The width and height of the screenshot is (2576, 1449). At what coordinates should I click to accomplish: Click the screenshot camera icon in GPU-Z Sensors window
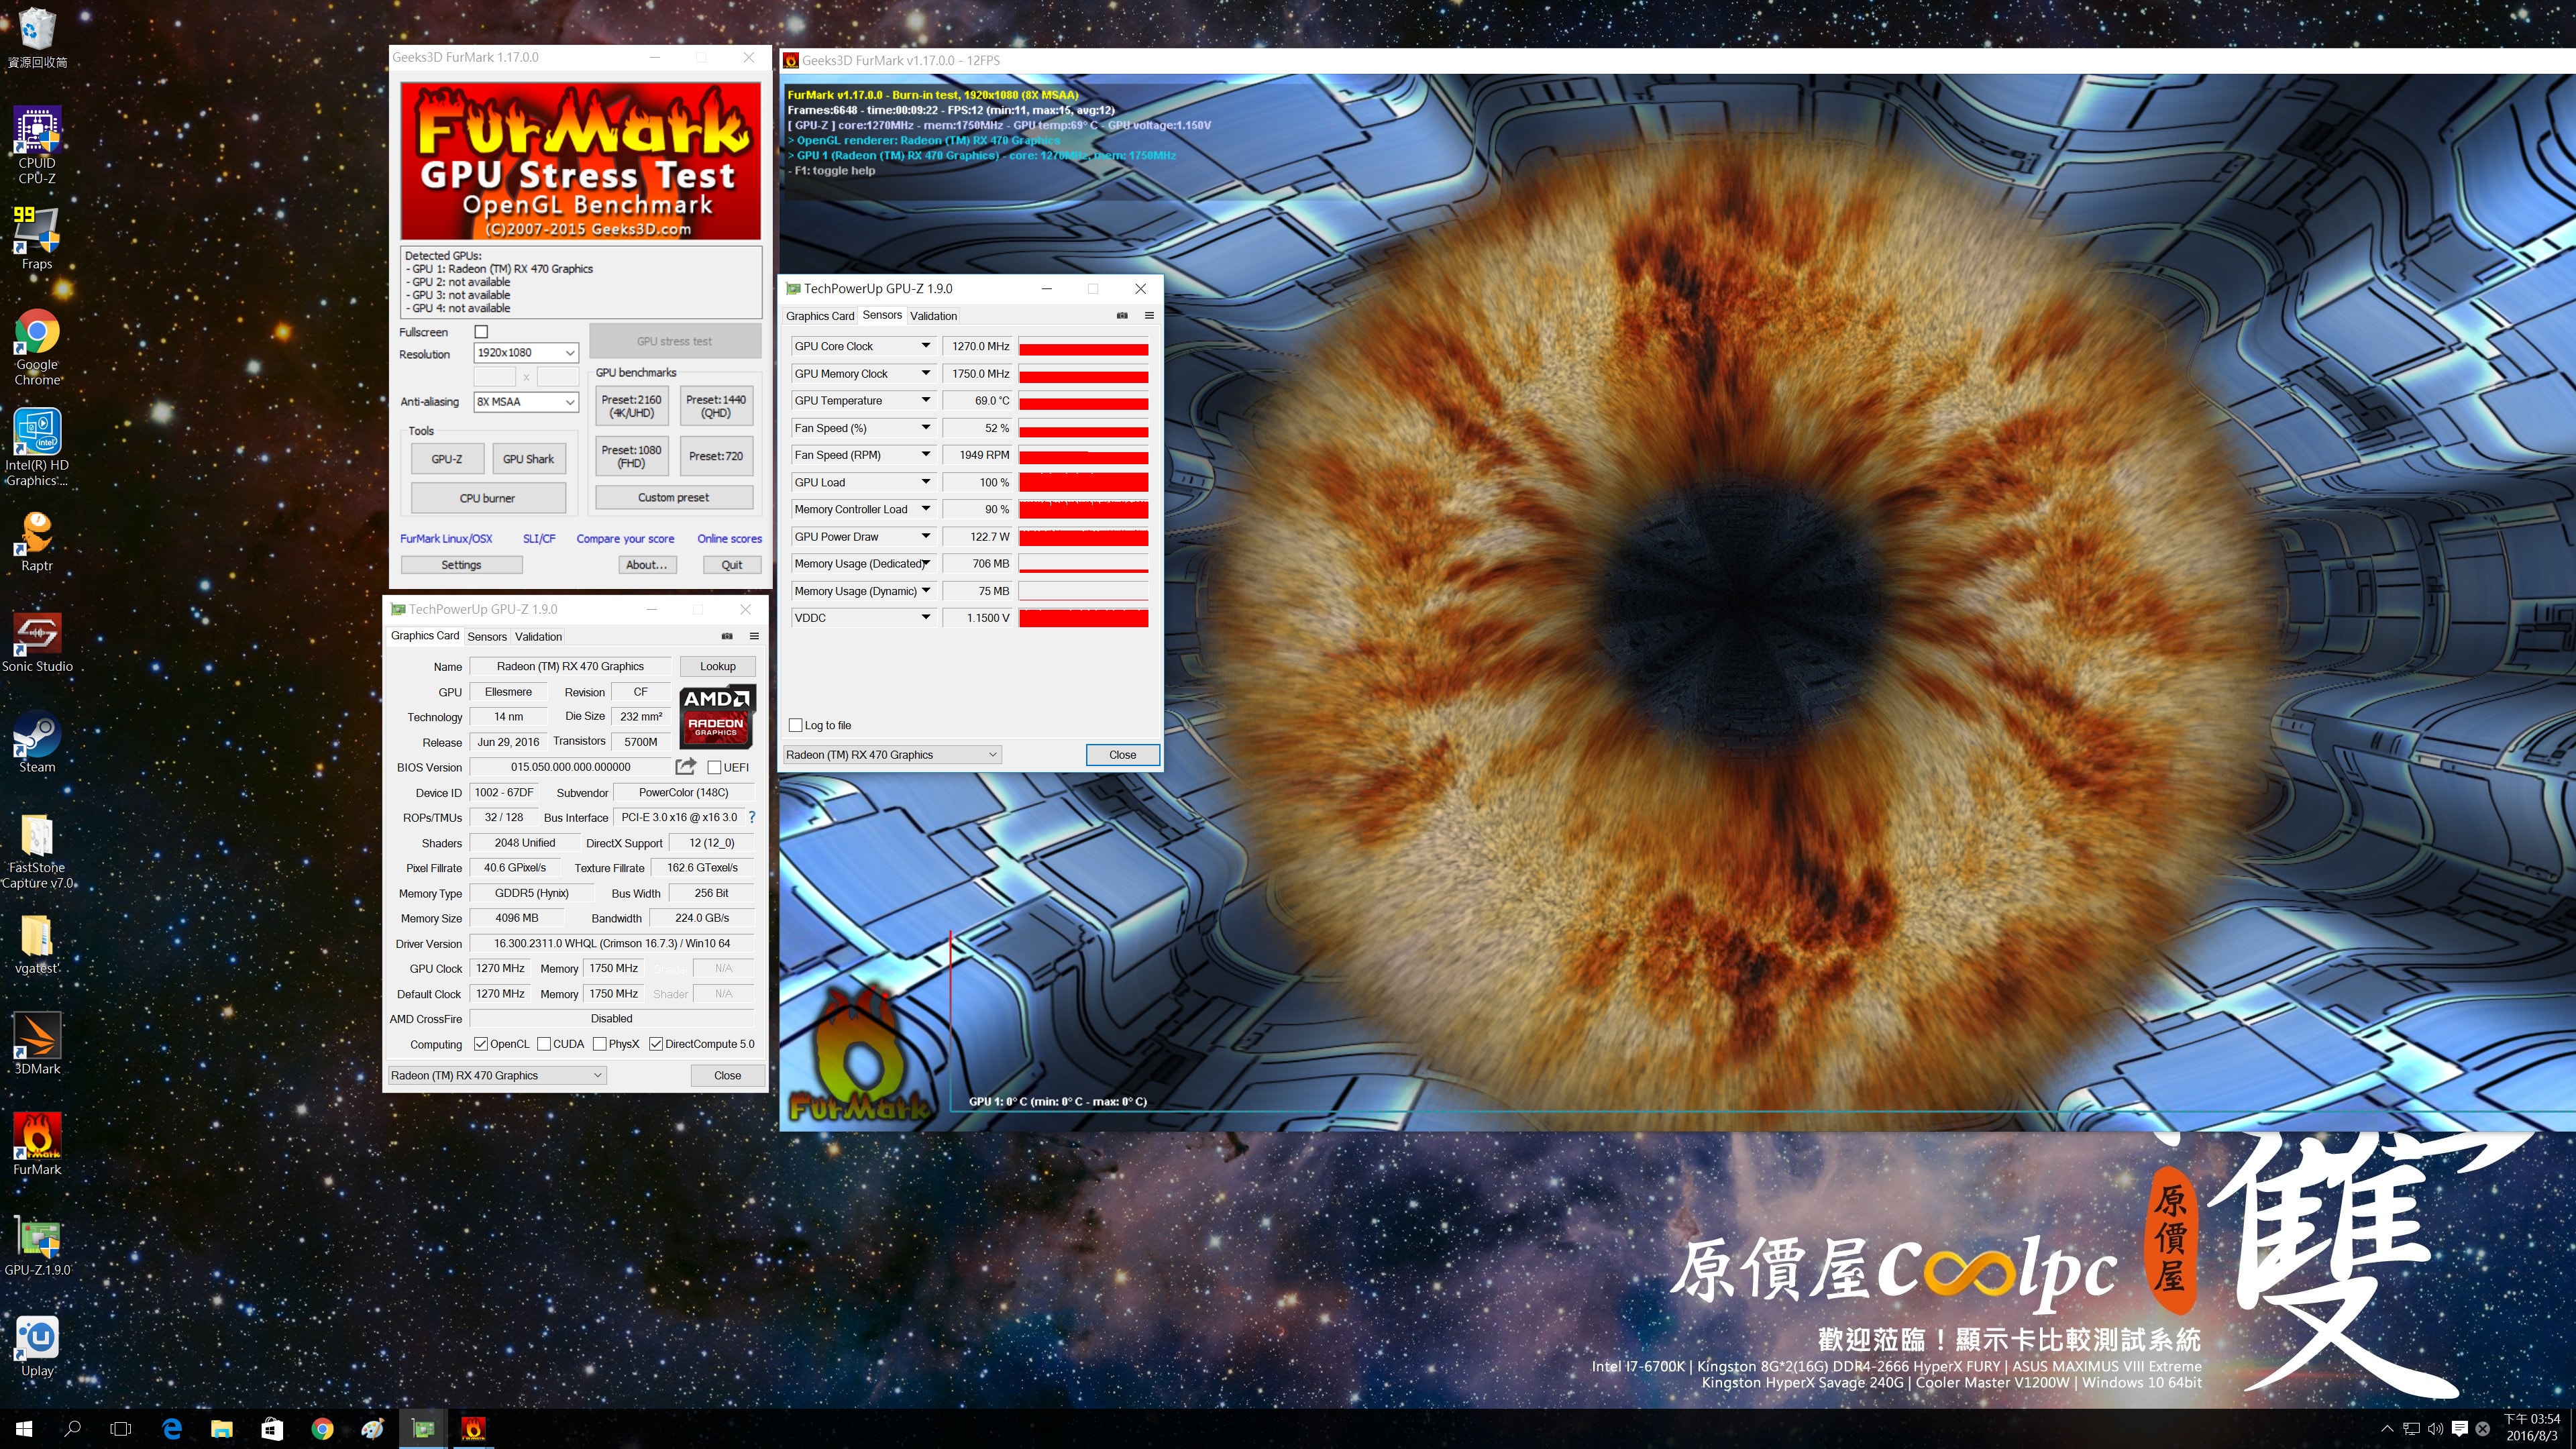click(1122, 315)
